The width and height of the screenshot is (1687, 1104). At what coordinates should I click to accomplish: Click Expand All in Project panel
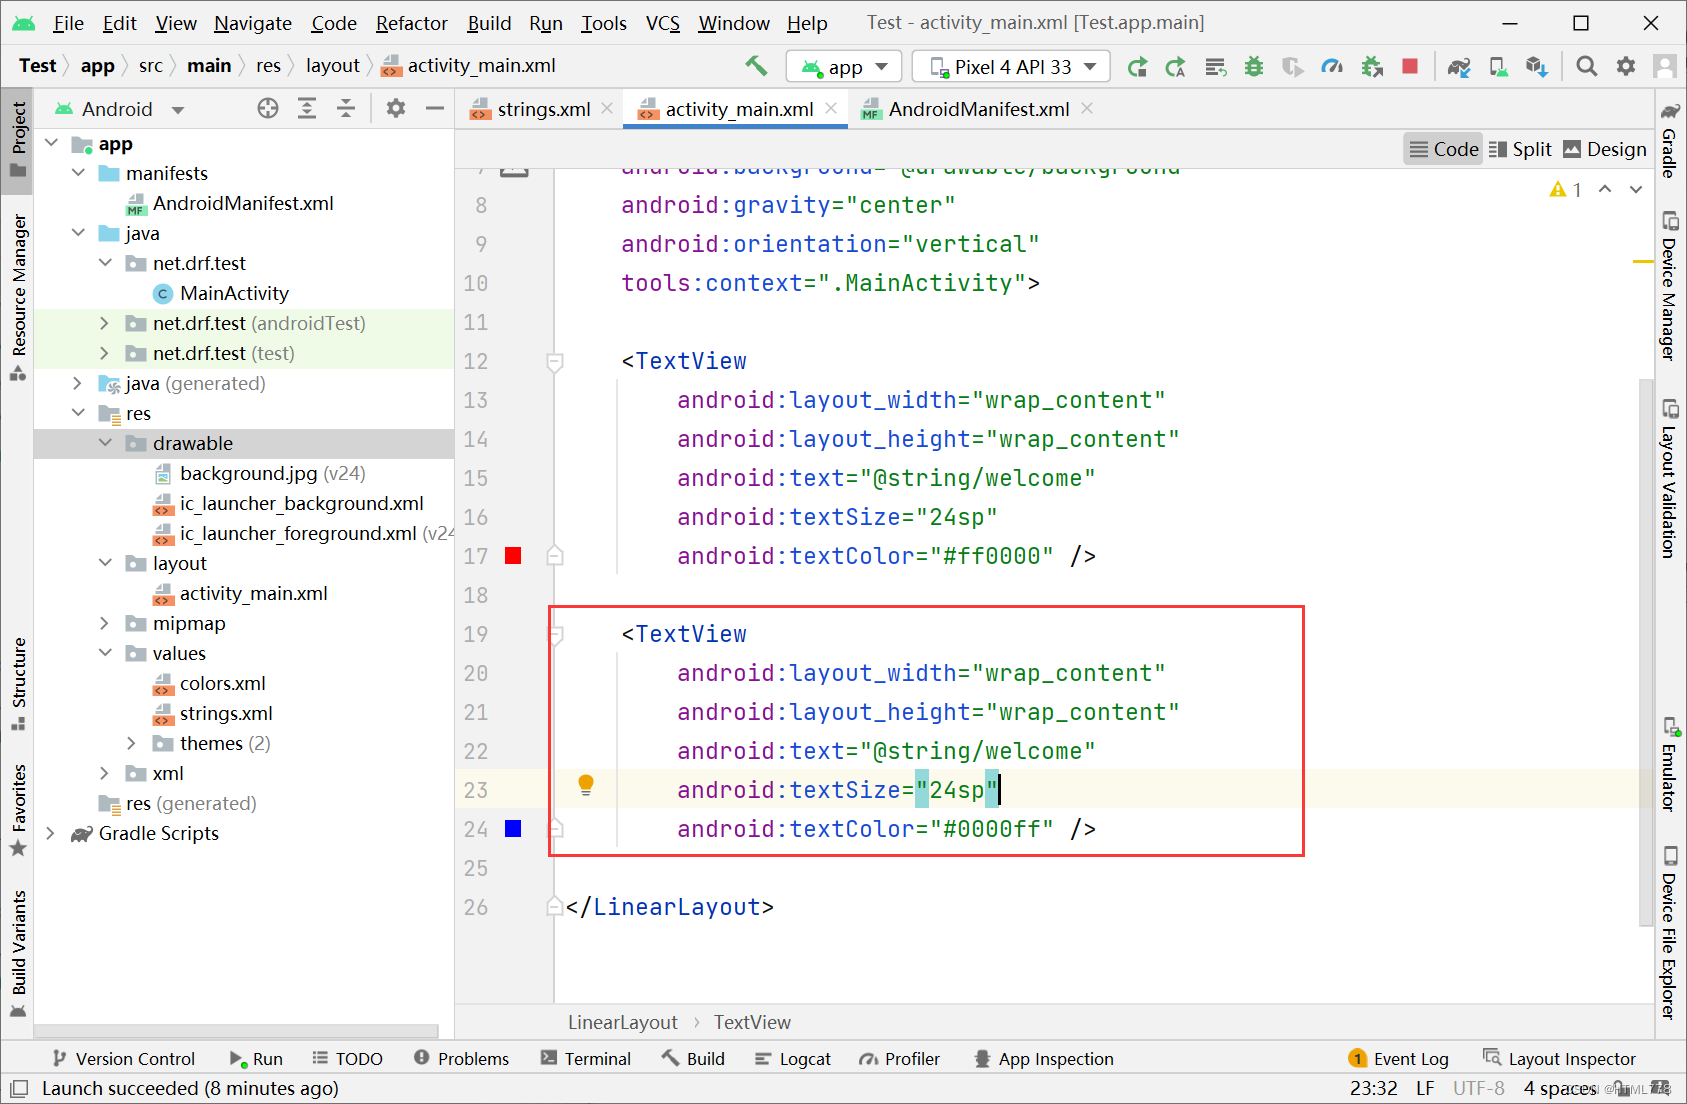pos(307,108)
